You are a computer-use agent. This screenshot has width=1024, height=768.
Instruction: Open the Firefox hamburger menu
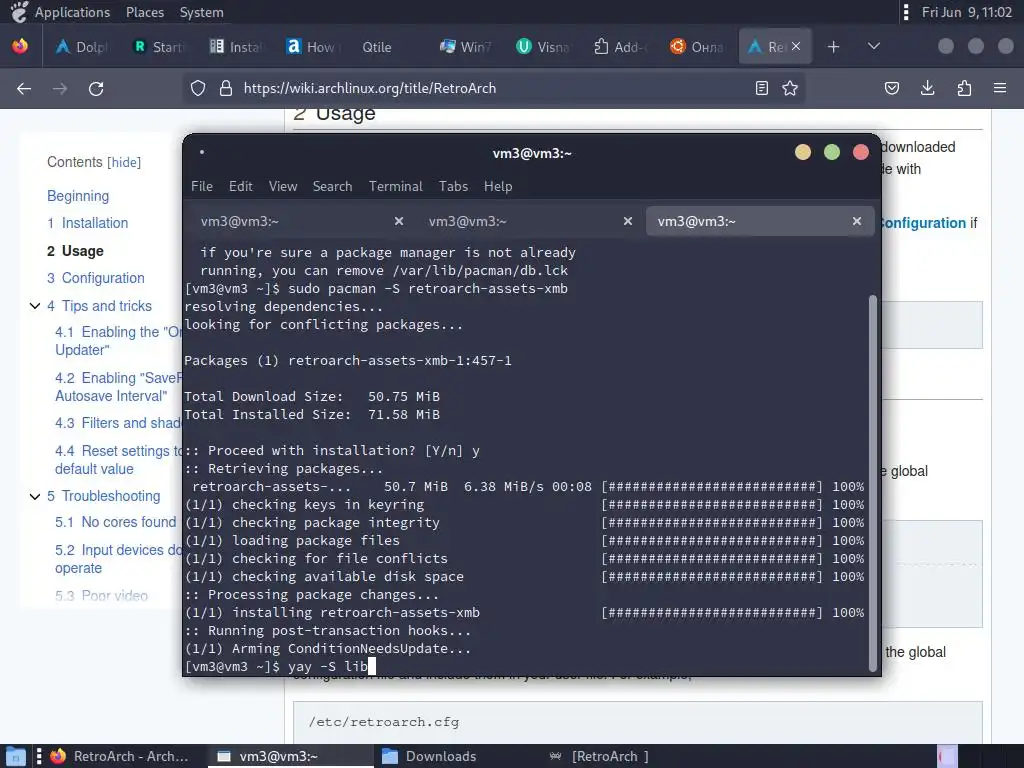1000,88
